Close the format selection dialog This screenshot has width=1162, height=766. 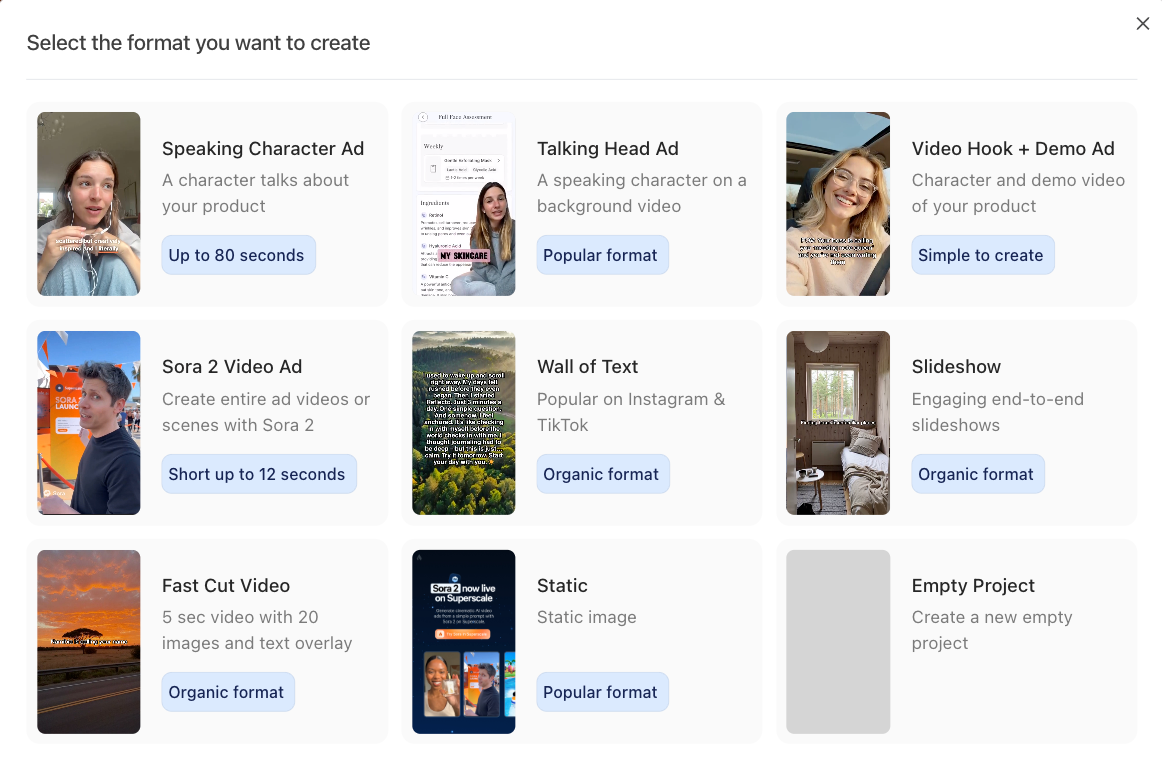coord(1143,24)
